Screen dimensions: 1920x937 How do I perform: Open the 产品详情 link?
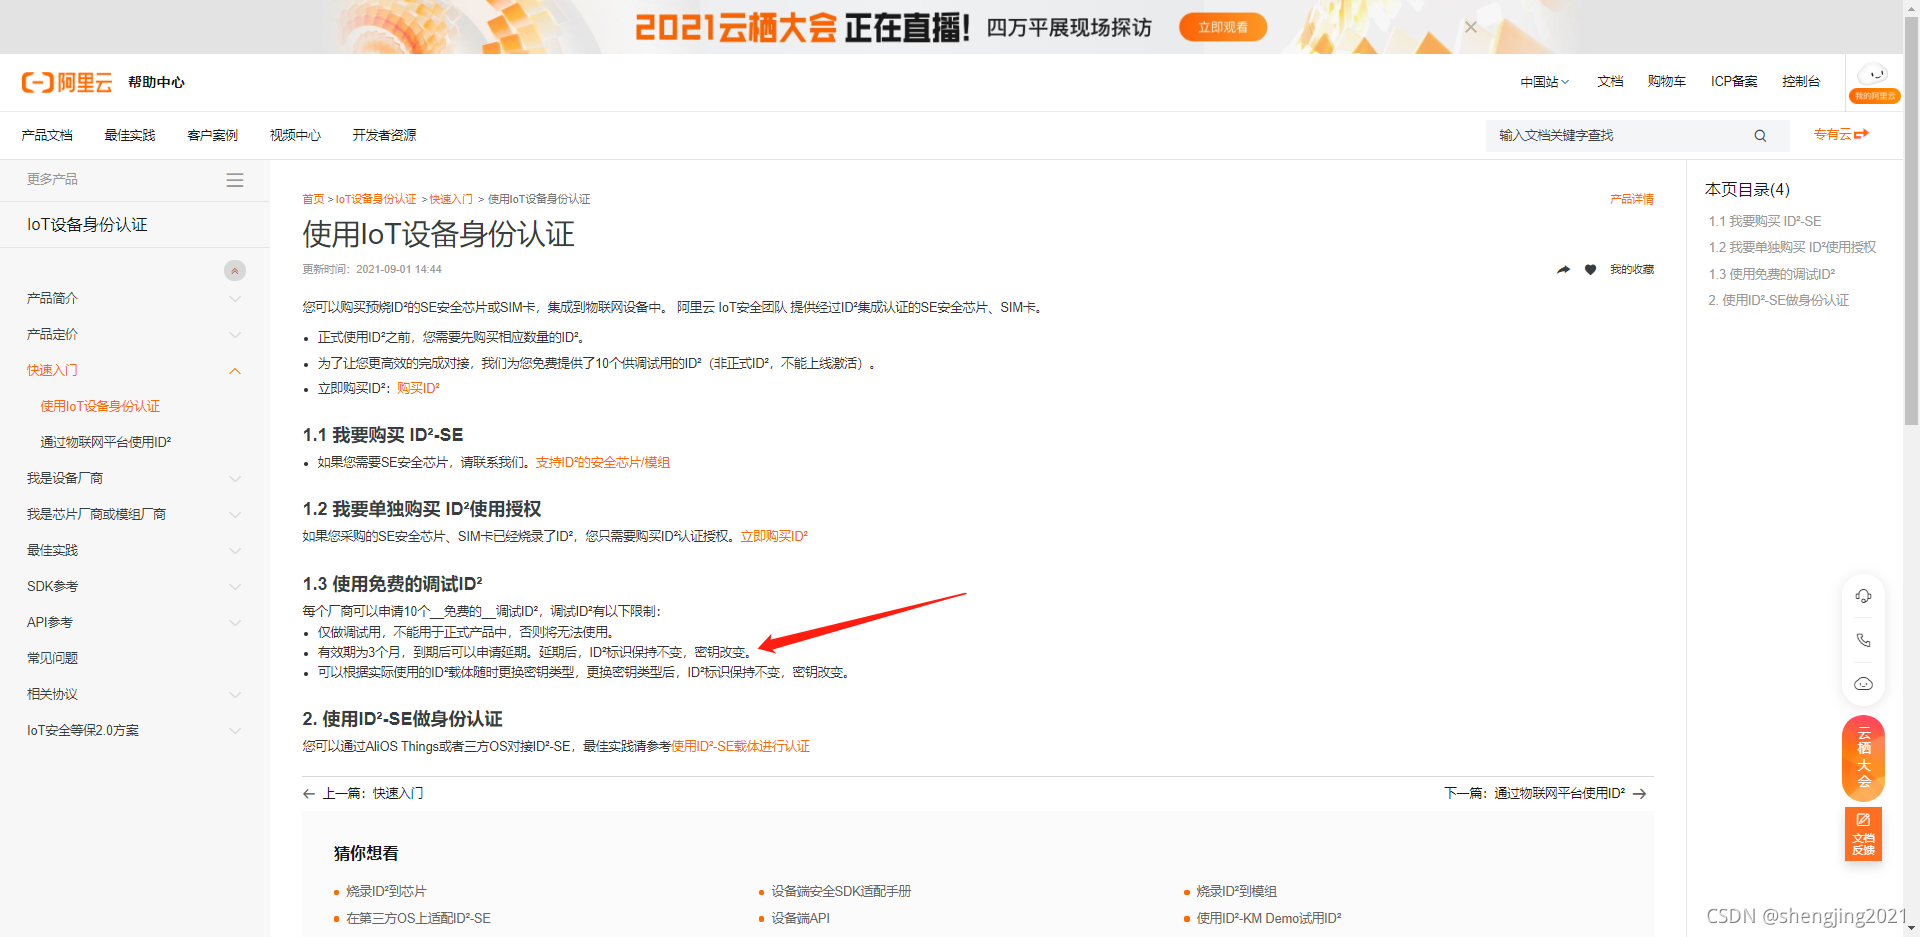click(x=1632, y=199)
